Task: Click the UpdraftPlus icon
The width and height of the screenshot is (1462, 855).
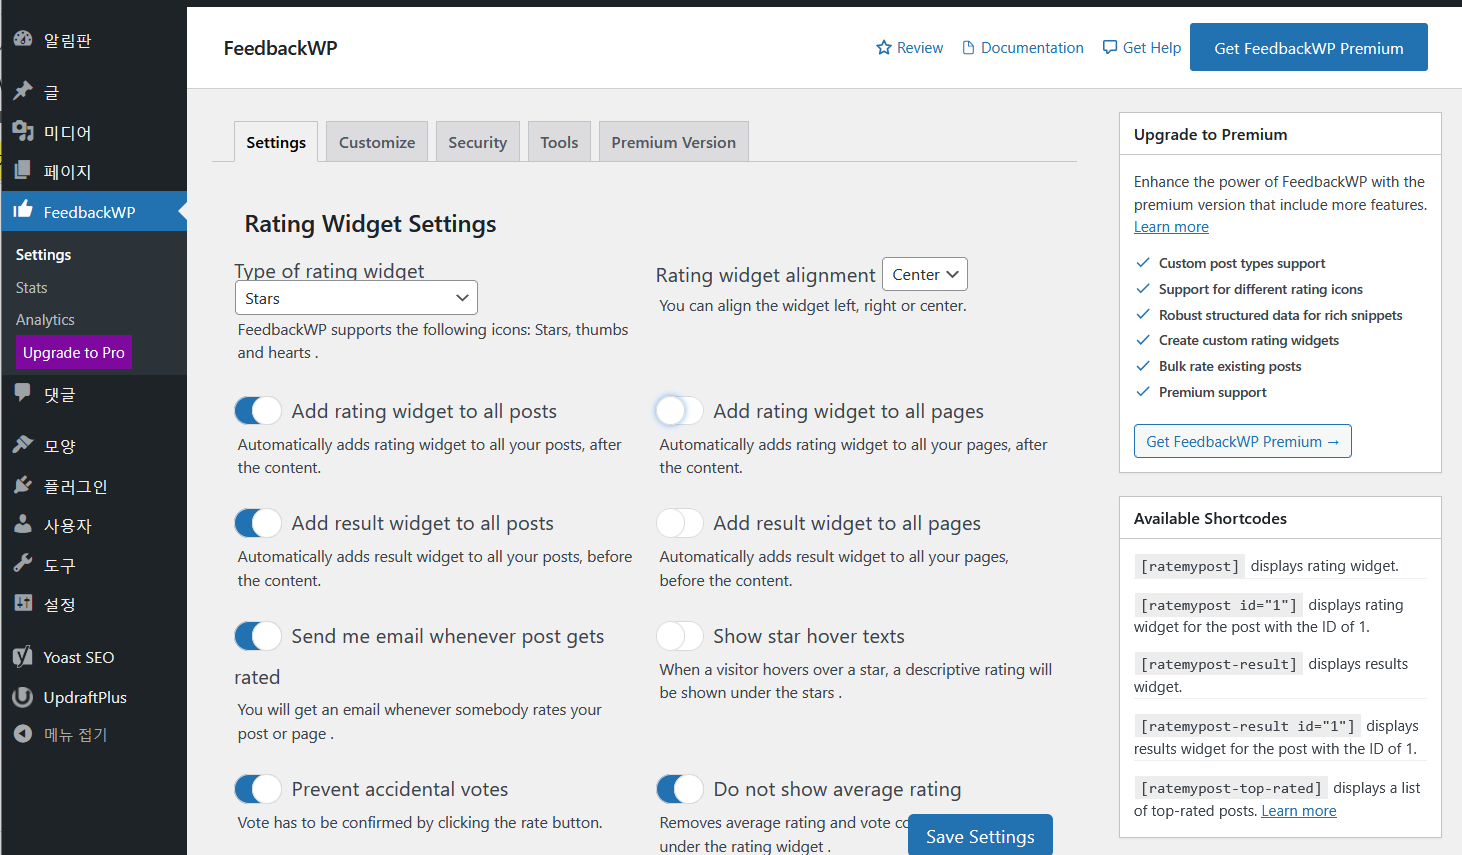Action: click(23, 697)
